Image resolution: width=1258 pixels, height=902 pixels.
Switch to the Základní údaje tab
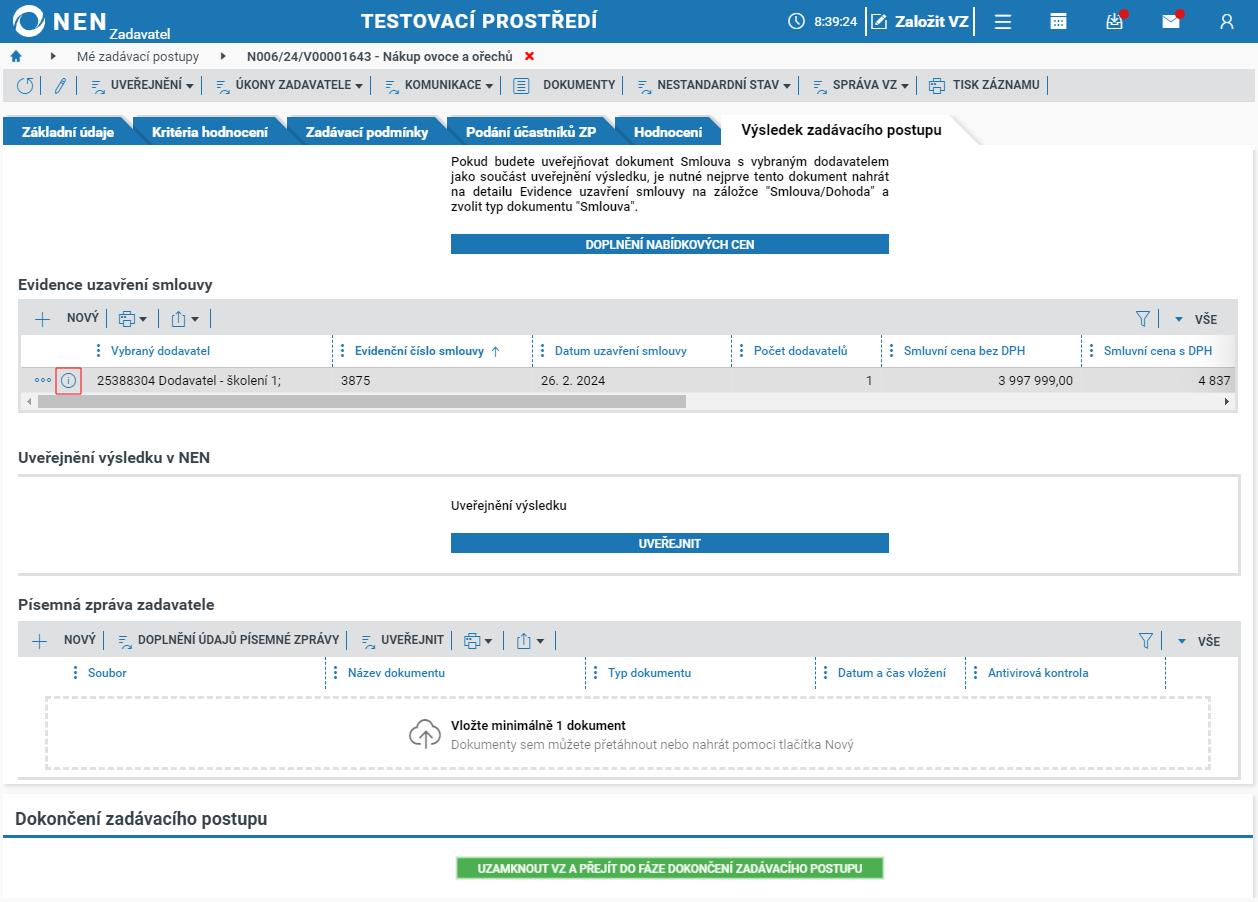coord(67,131)
